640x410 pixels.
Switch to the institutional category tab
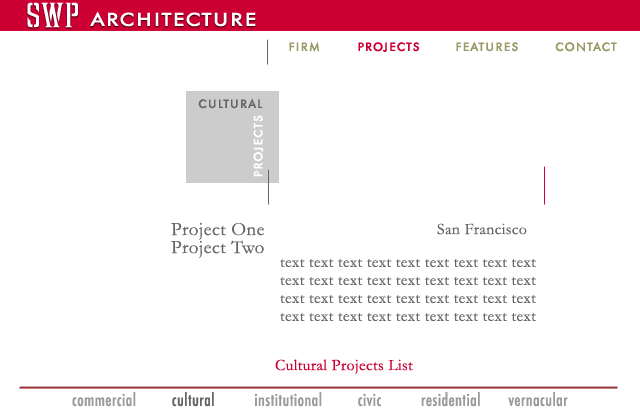tap(288, 400)
